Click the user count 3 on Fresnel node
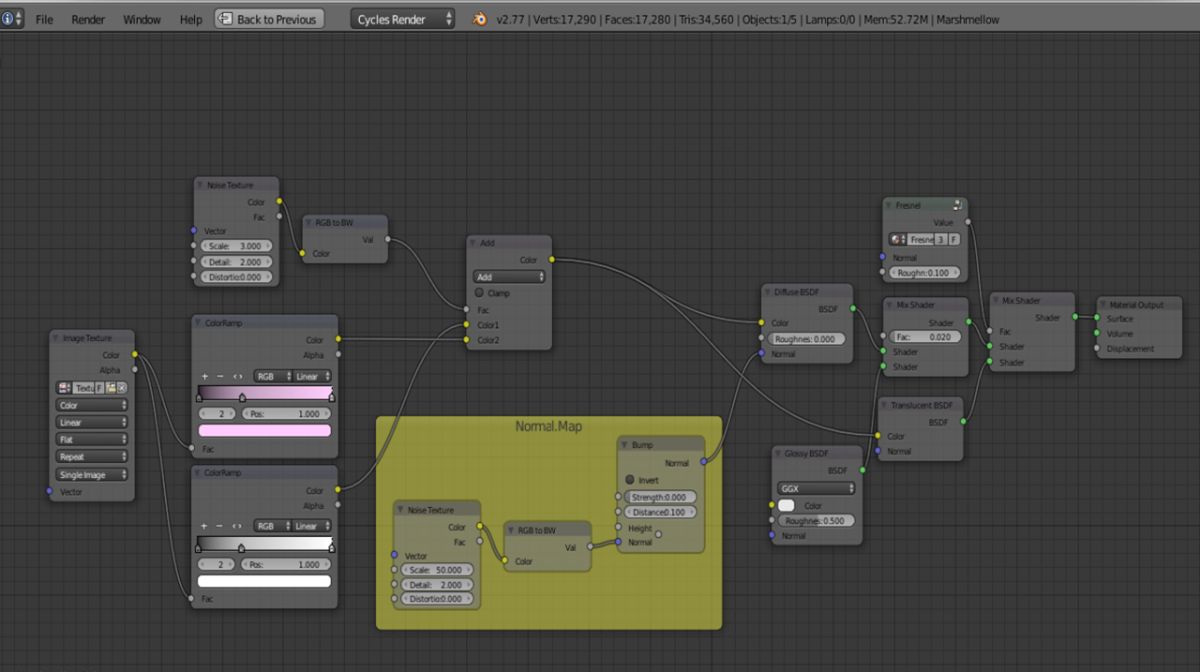Image resolution: width=1200 pixels, height=672 pixels. [941, 240]
